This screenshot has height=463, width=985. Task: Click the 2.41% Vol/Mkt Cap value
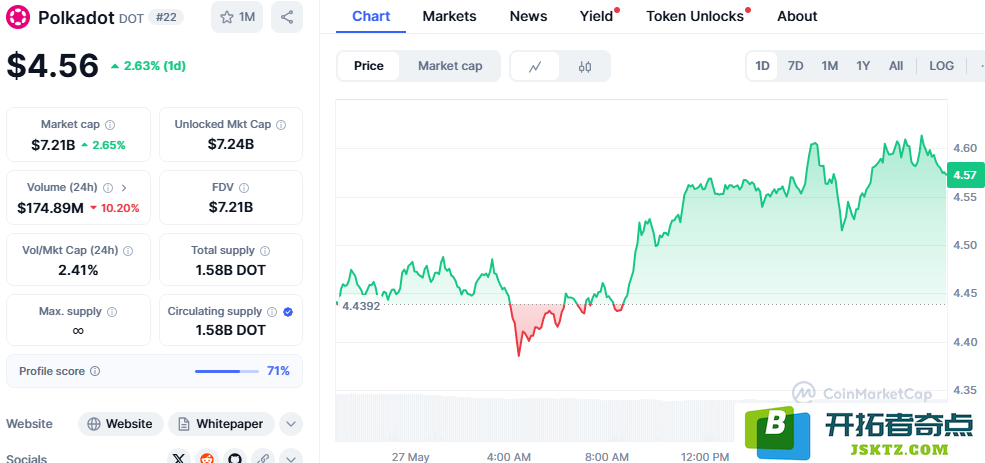[x=78, y=271]
